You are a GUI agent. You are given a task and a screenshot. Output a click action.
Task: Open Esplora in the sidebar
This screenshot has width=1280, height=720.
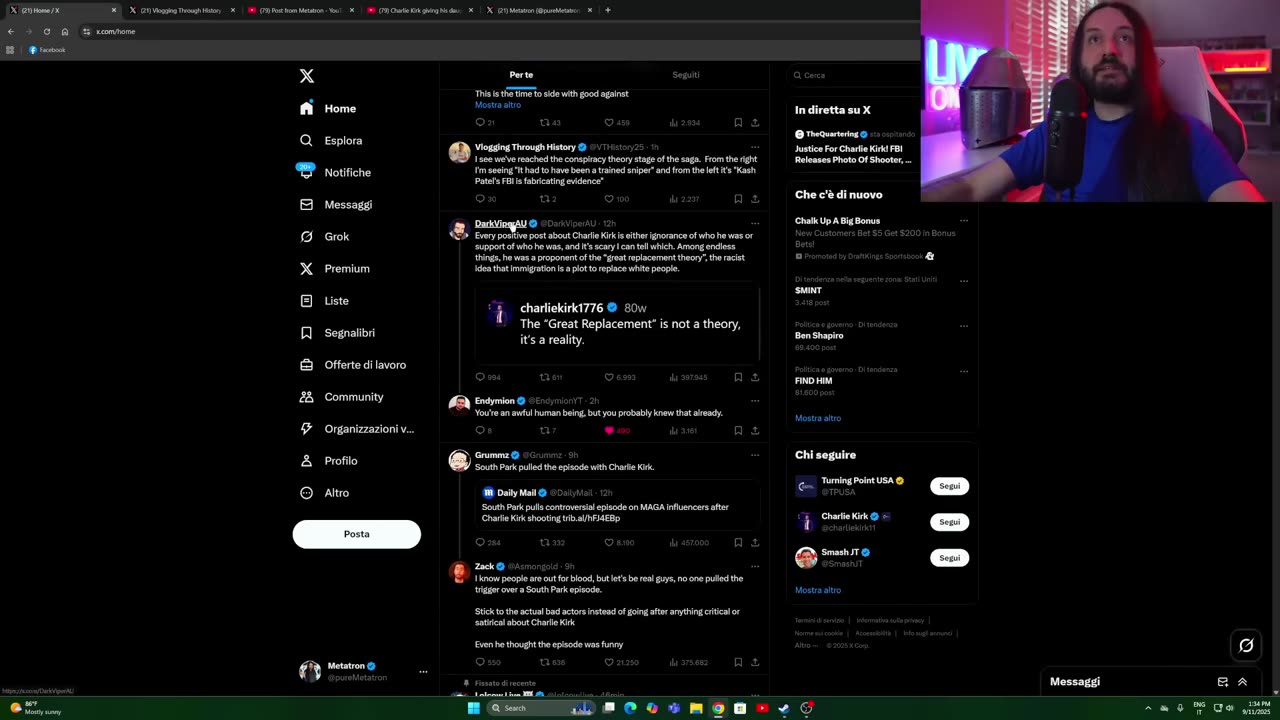point(331,140)
